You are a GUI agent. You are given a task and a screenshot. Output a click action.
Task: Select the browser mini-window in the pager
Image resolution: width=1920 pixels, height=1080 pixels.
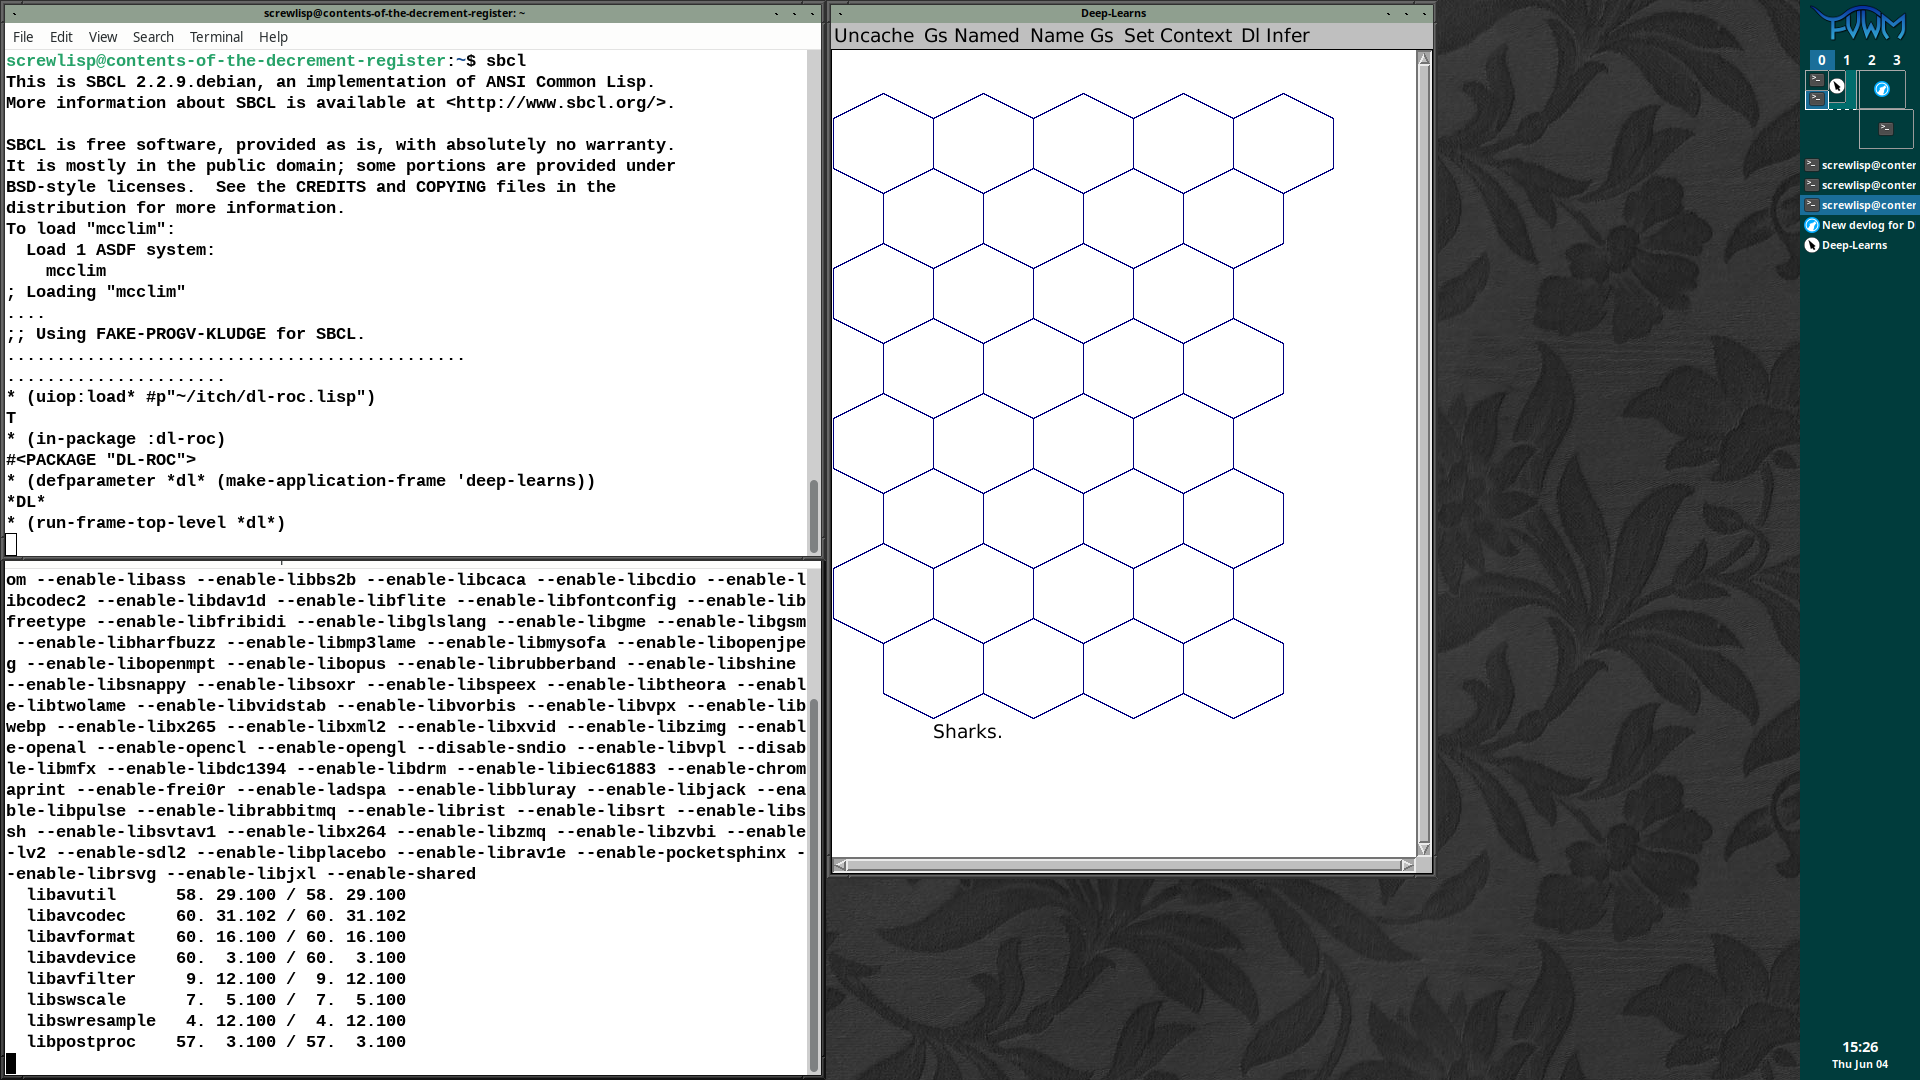pos(1882,89)
